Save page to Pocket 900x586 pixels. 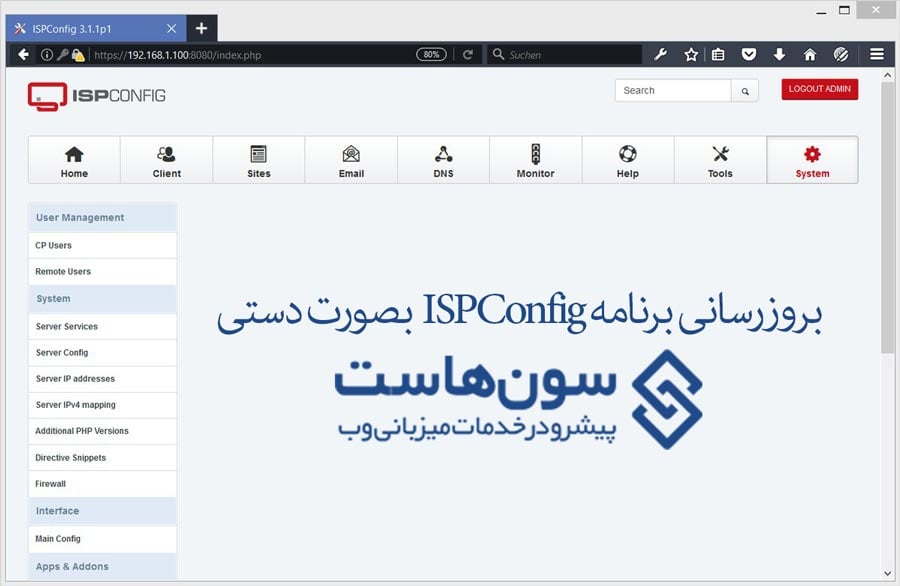click(748, 55)
